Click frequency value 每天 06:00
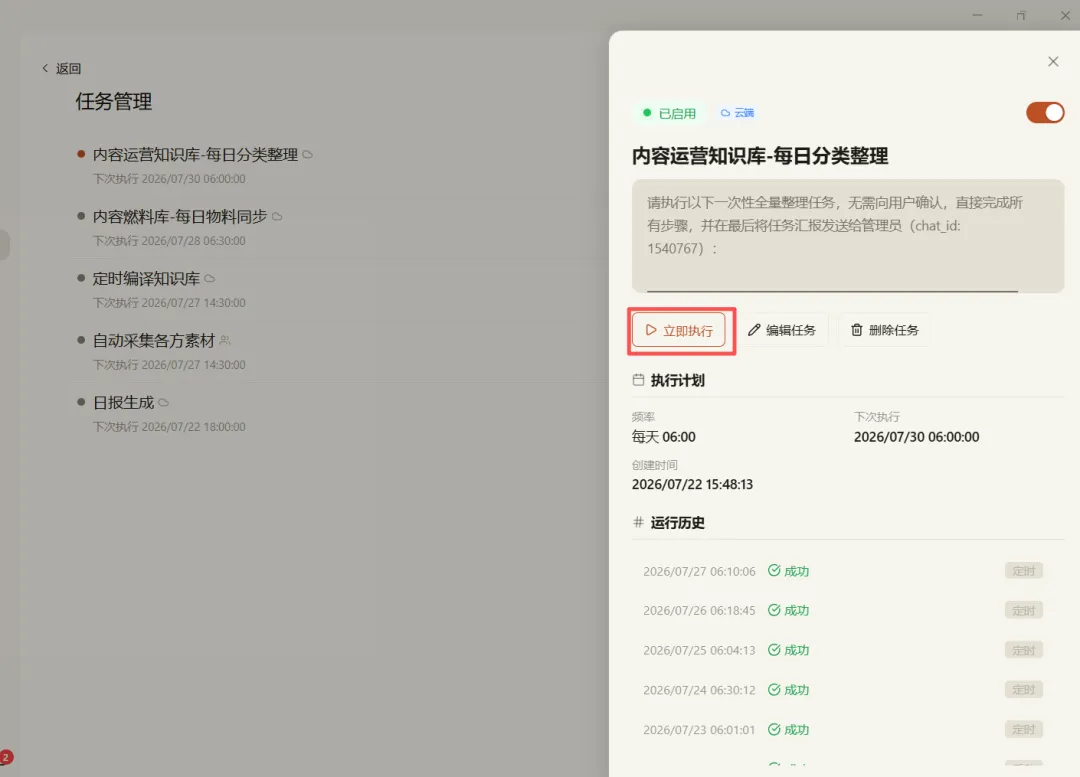Screen dimensions: 1080x777 [x=663, y=437]
